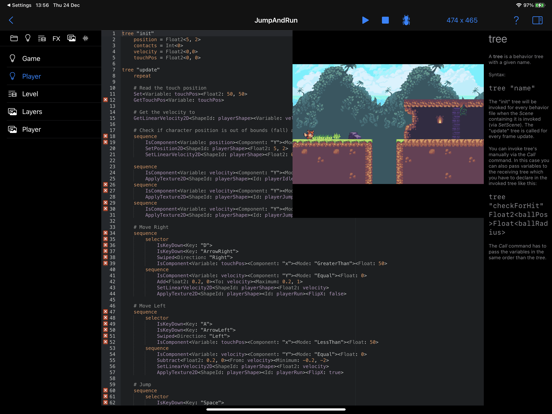This screenshot has height=414, width=552.
Task: Stop the game with the square button
Action: pos(385,20)
